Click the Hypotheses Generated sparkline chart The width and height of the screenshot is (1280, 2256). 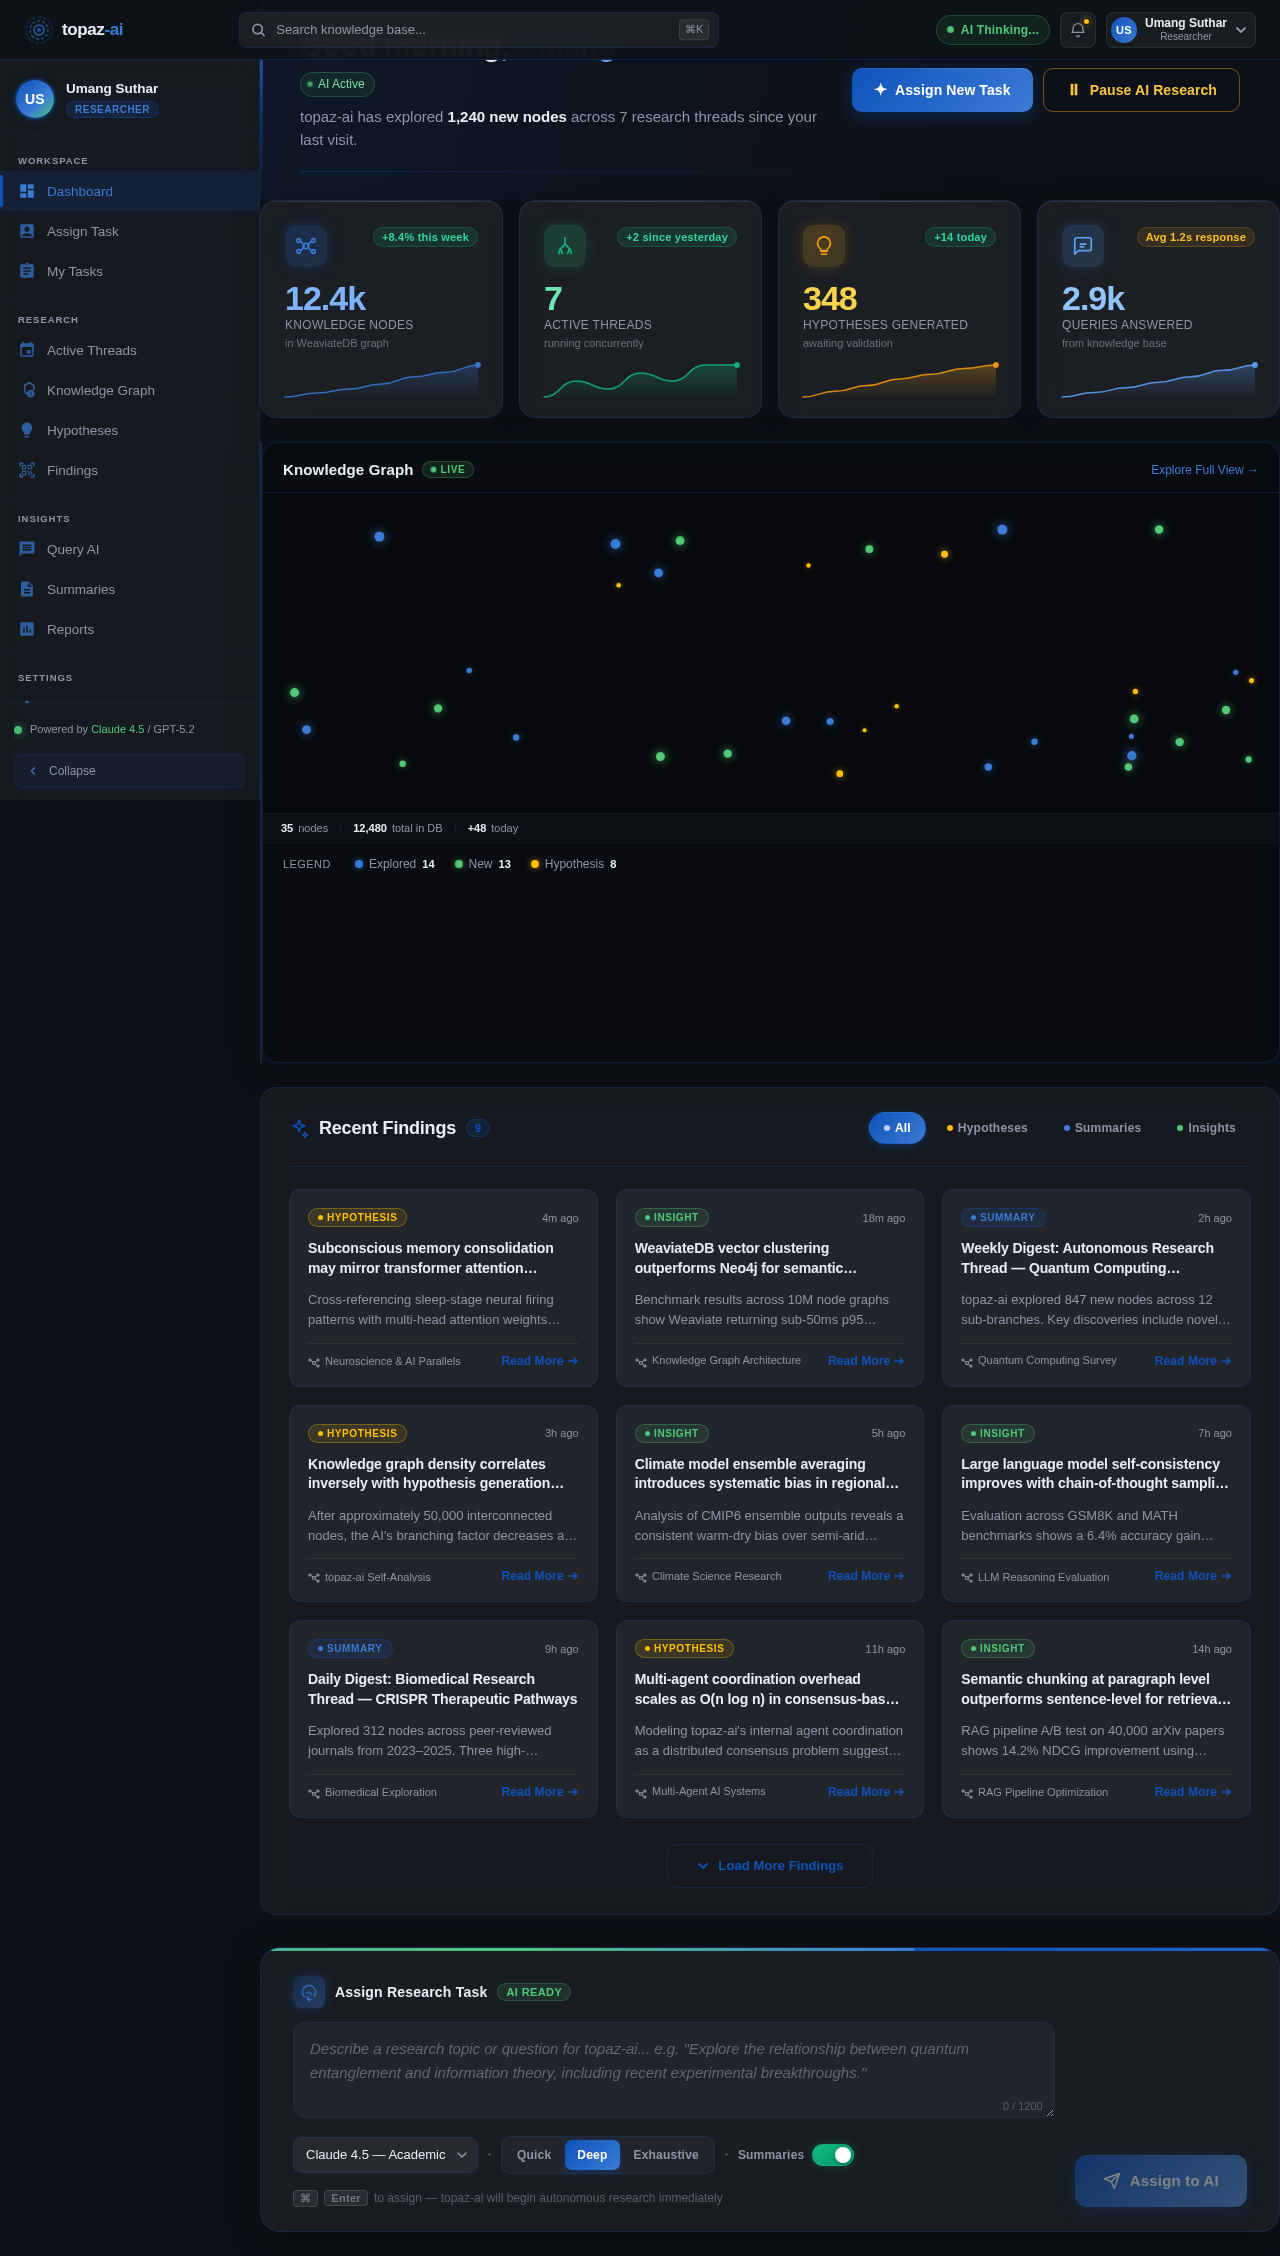899,381
